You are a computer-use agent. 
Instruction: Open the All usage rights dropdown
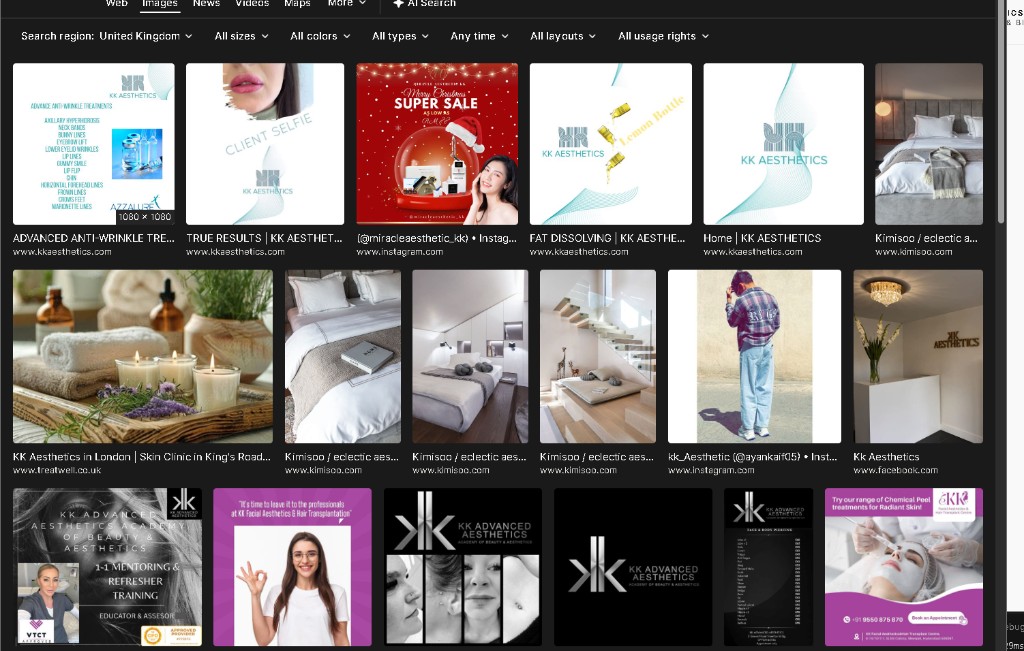click(664, 36)
